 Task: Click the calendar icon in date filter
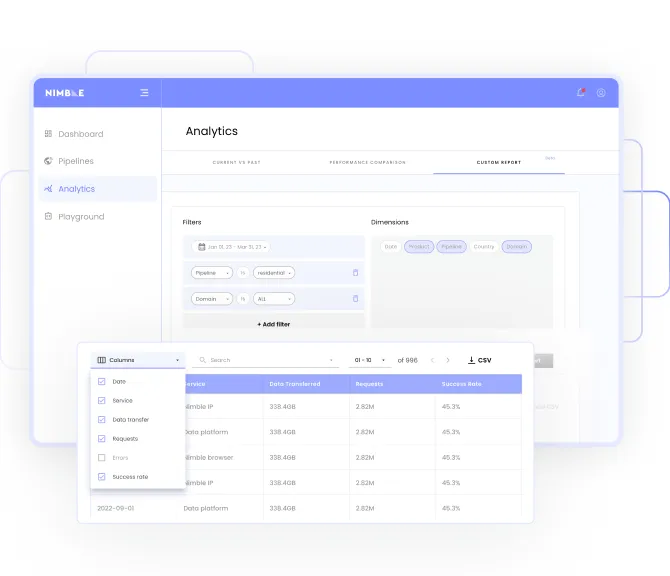(x=202, y=247)
